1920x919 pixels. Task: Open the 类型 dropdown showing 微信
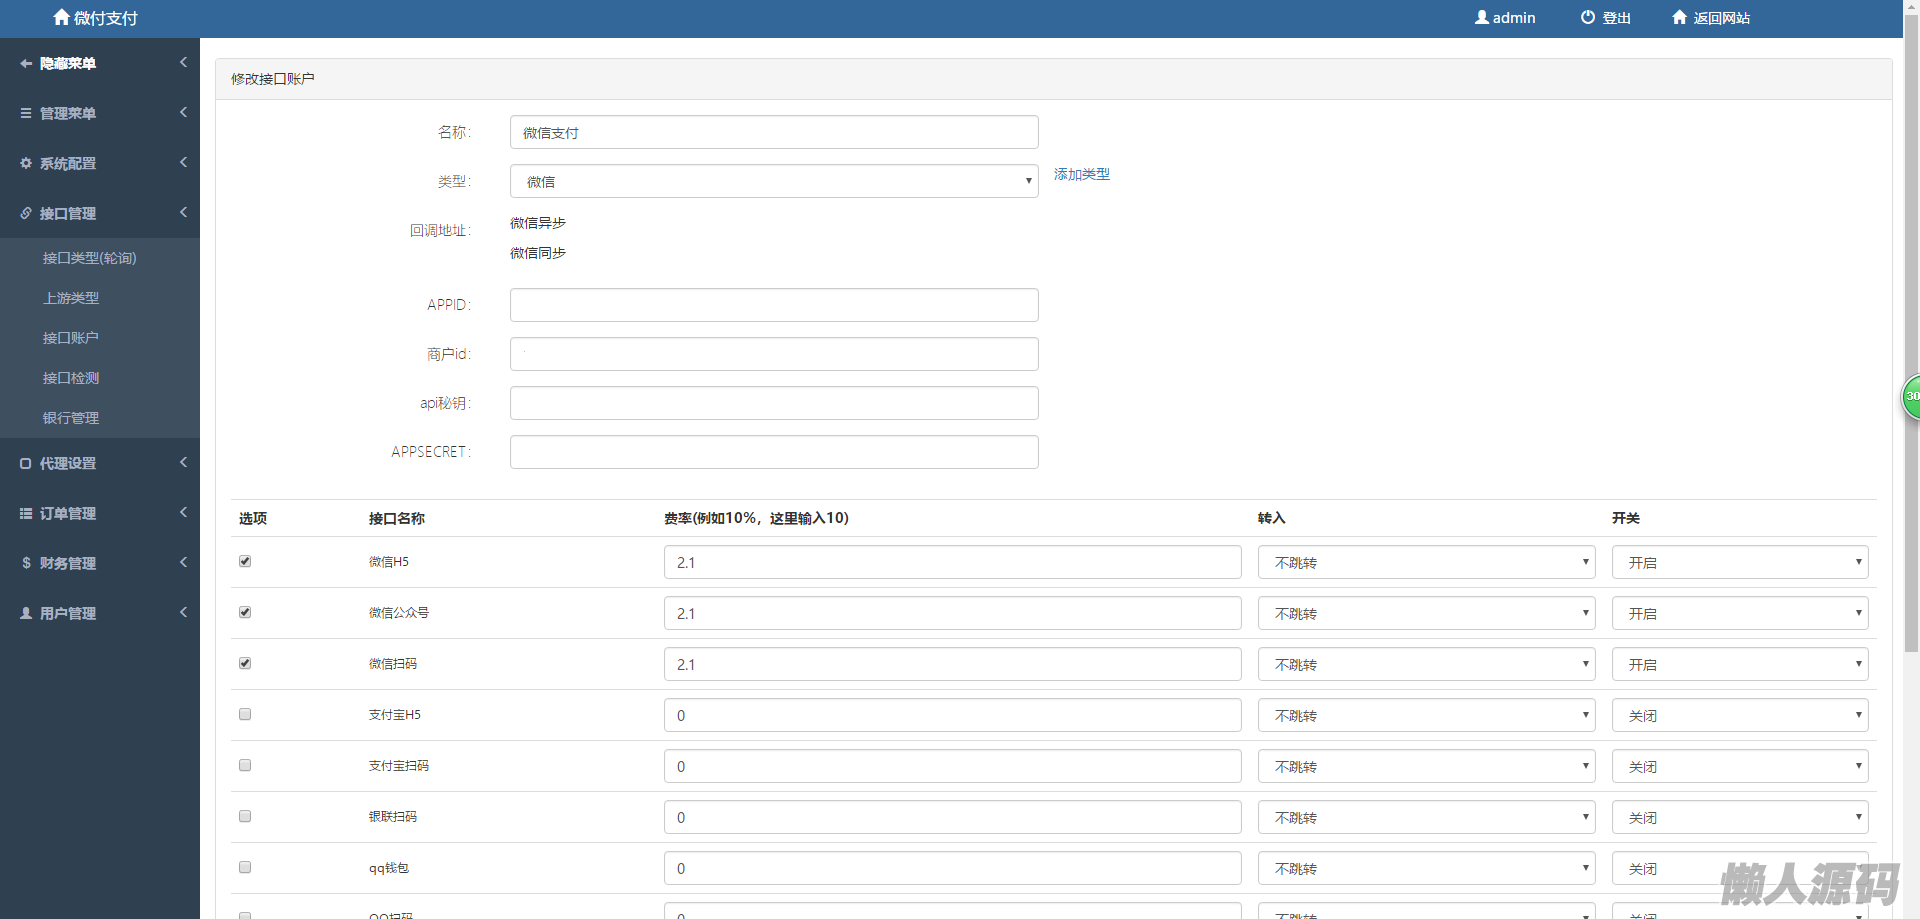[x=773, y=181]
